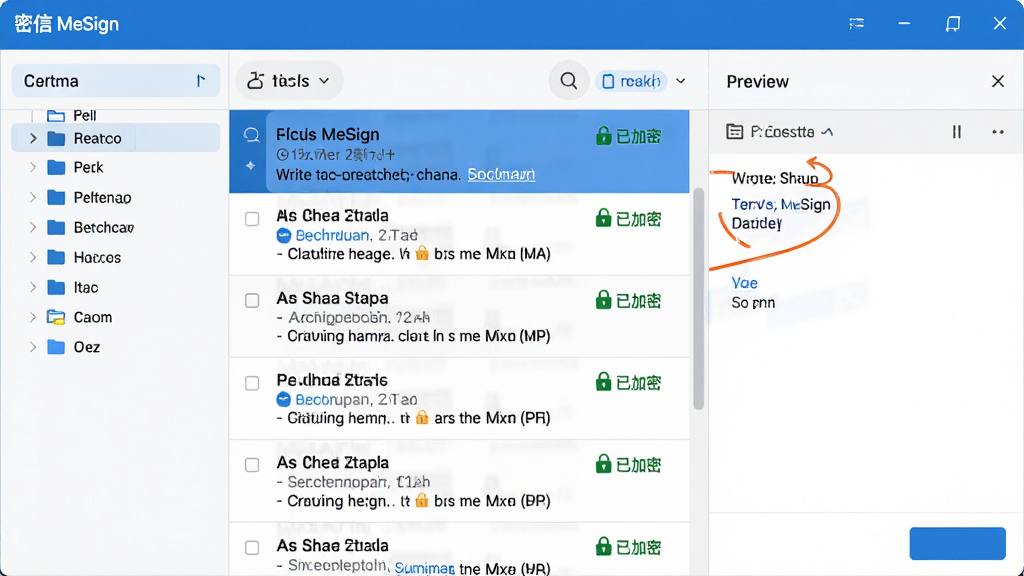1024x576 pixels.
Task: Click the pause icon in preview header
Action: [957, 132]
